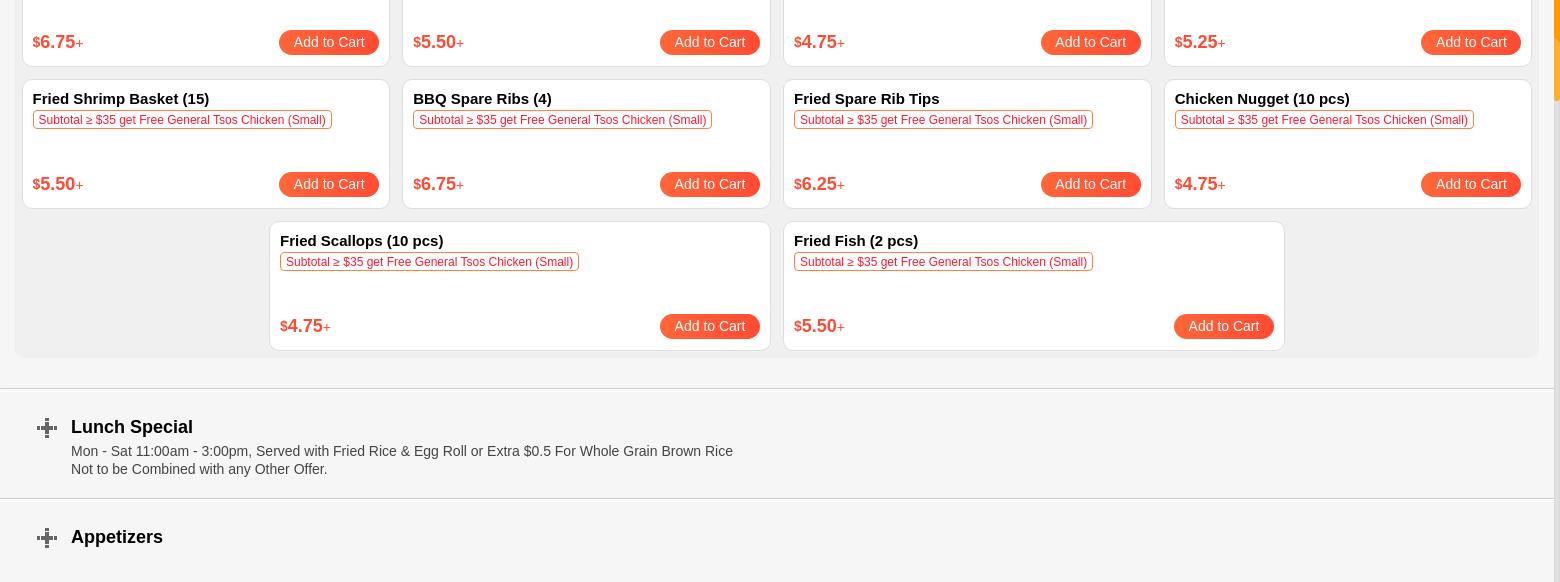Expand the Appetizers section plus icon
The height and width of the screenshot is (582, 1560).
tap(47, 538)
